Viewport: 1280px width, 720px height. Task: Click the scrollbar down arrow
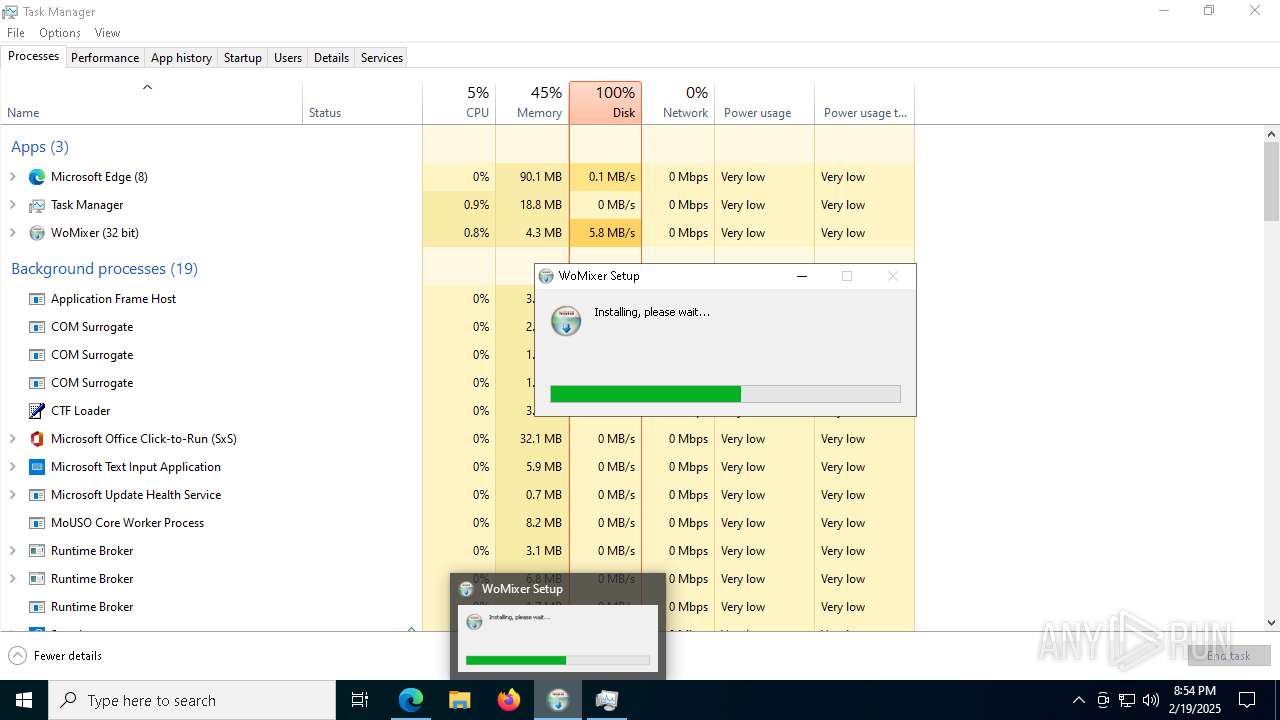click(1272, 622)
